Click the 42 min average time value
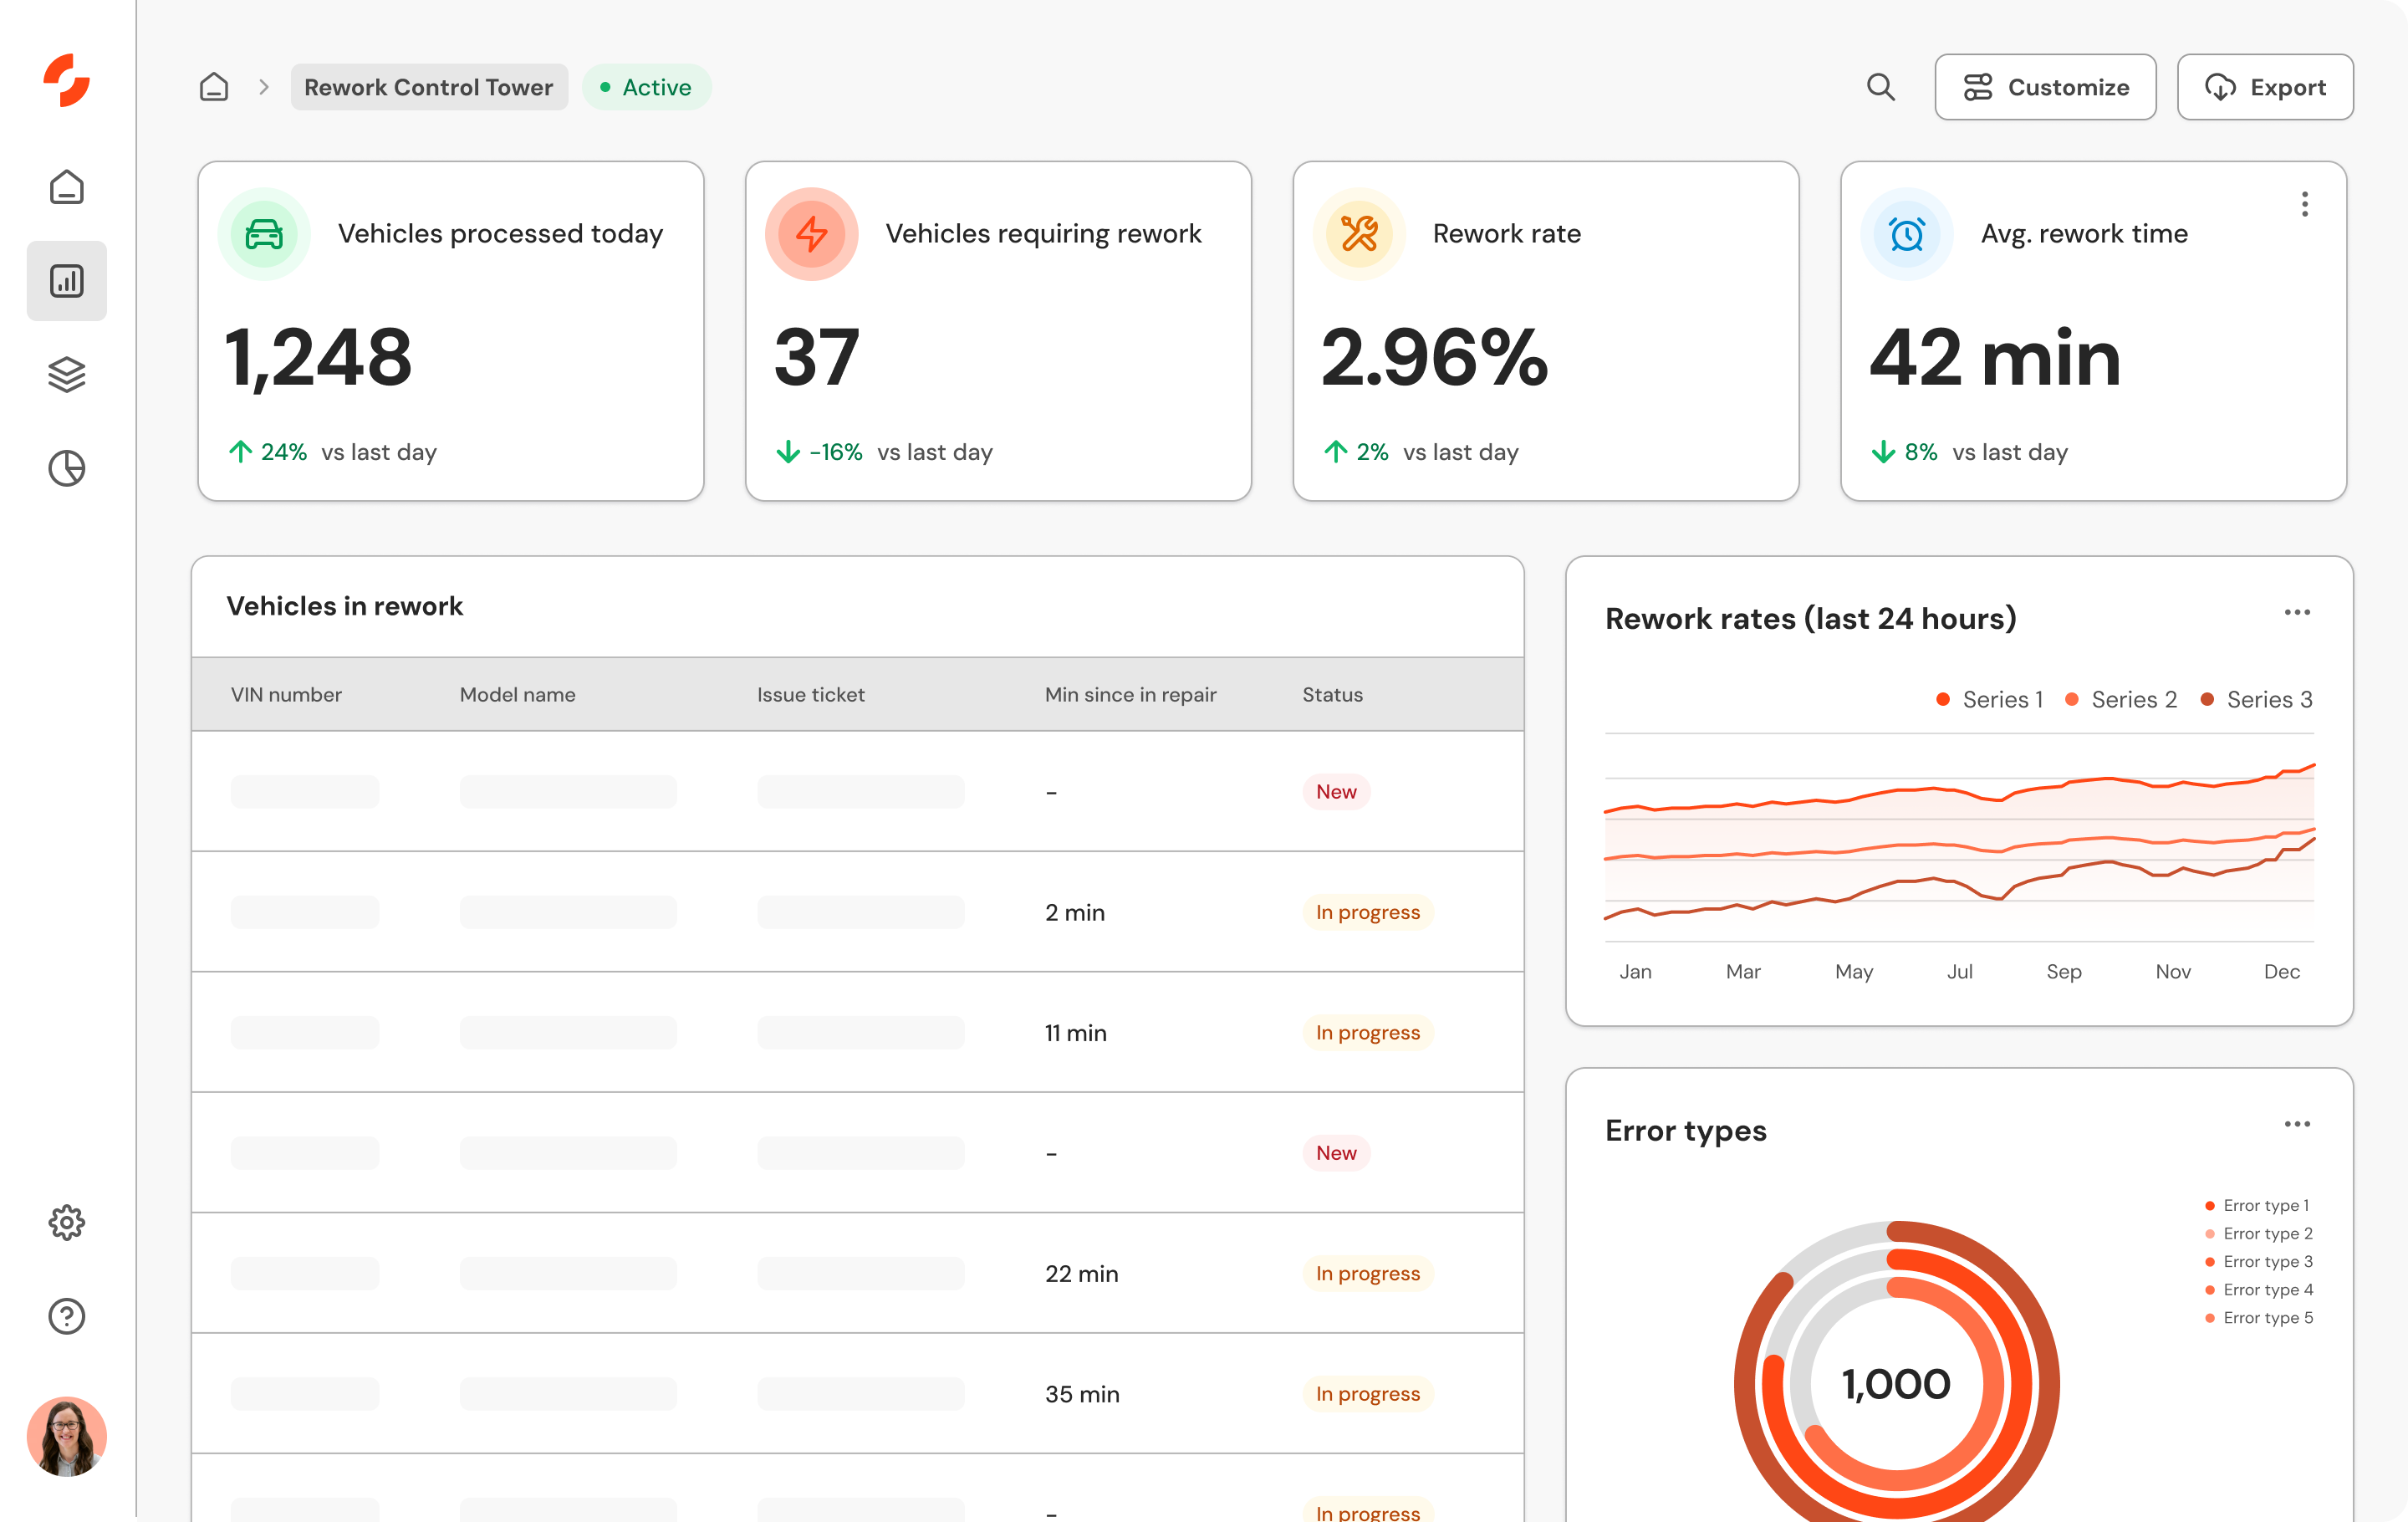Screen dimensions: 2408x1522 point(1994,358)
